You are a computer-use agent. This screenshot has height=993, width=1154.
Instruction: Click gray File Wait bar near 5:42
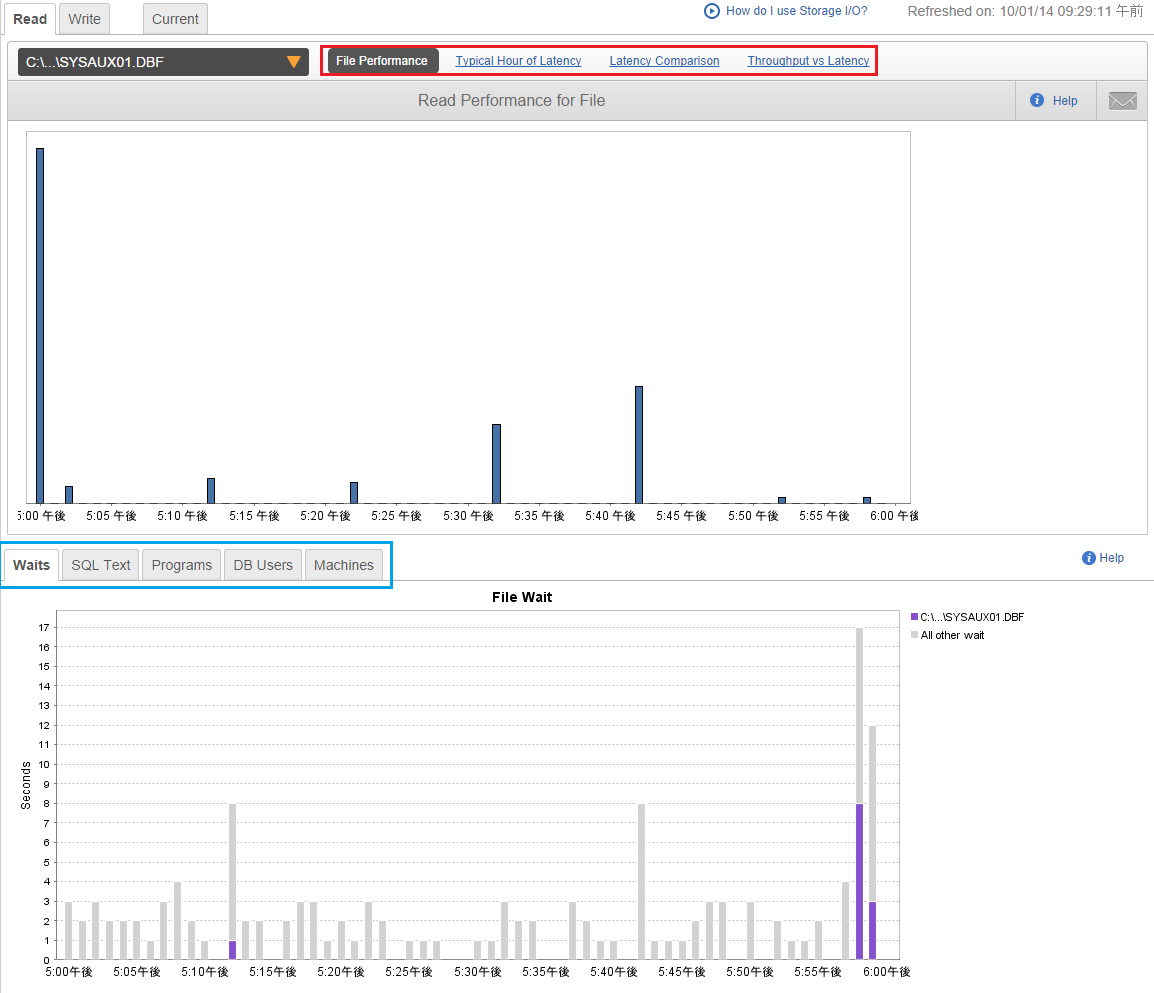pyautogui.click(x=642, y=881)
